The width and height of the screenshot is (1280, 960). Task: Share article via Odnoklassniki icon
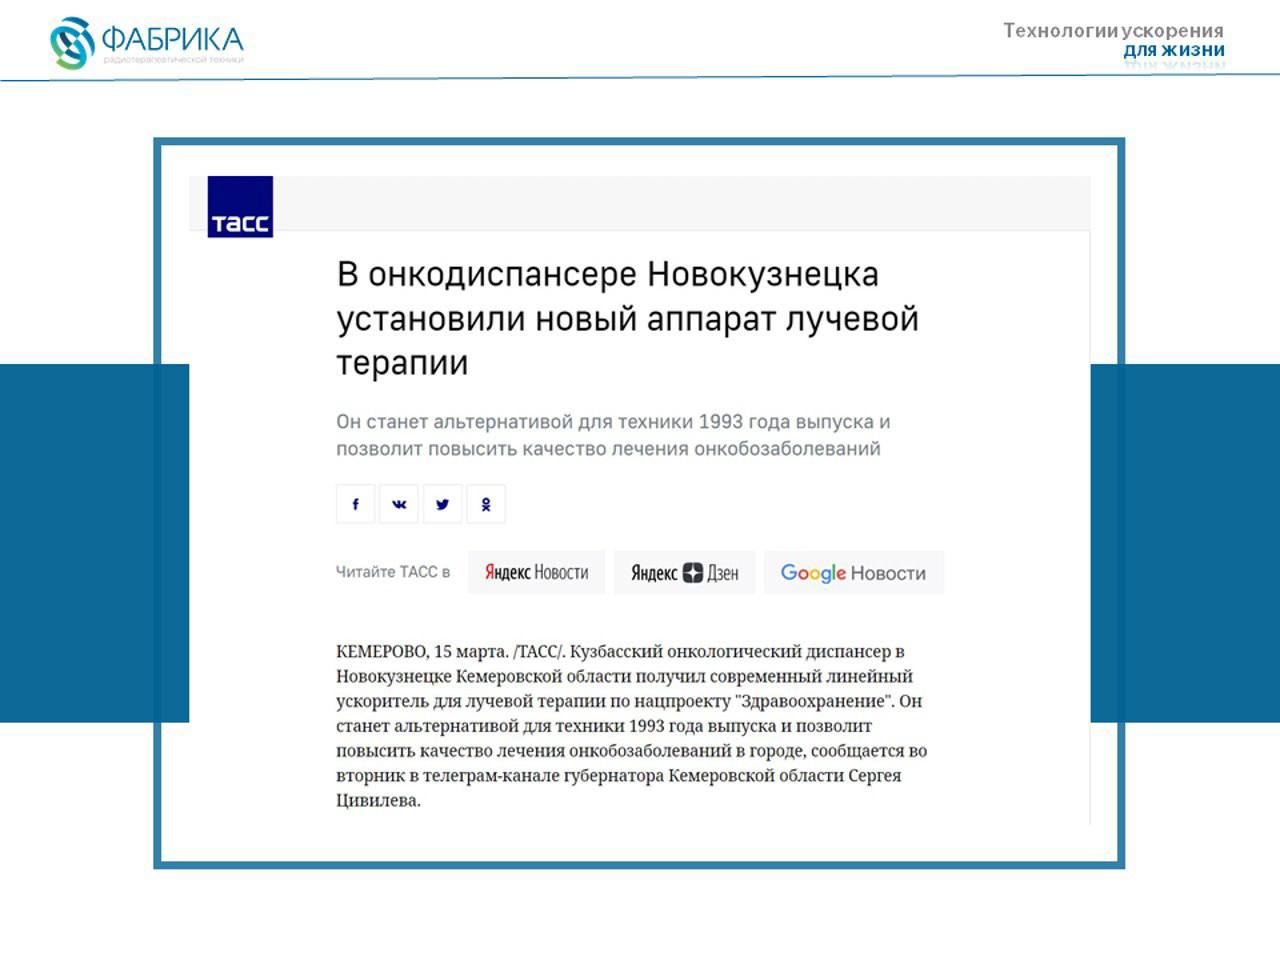486,504
